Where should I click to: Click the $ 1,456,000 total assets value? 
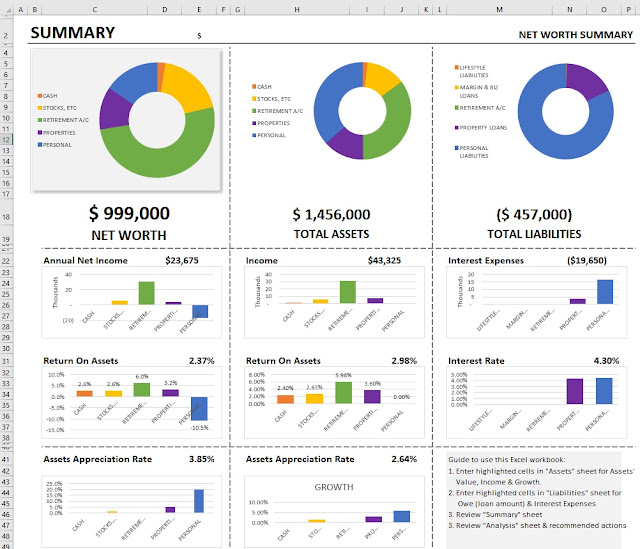(x=331, y=215)
